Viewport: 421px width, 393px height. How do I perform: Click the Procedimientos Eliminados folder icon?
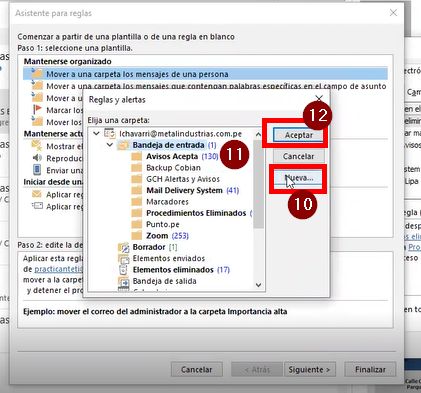click(137, 213)
